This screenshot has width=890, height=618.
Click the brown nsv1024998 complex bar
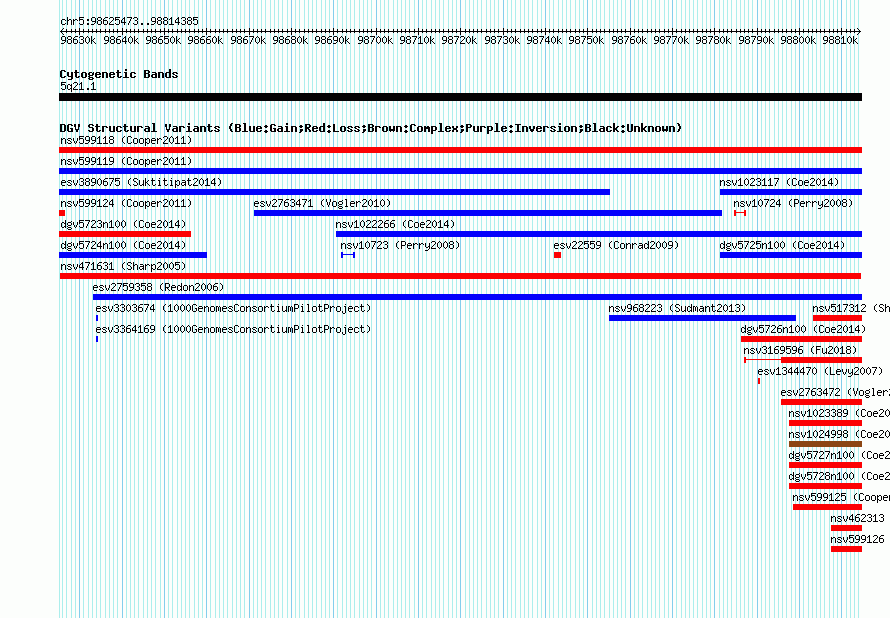click(825, 444)
